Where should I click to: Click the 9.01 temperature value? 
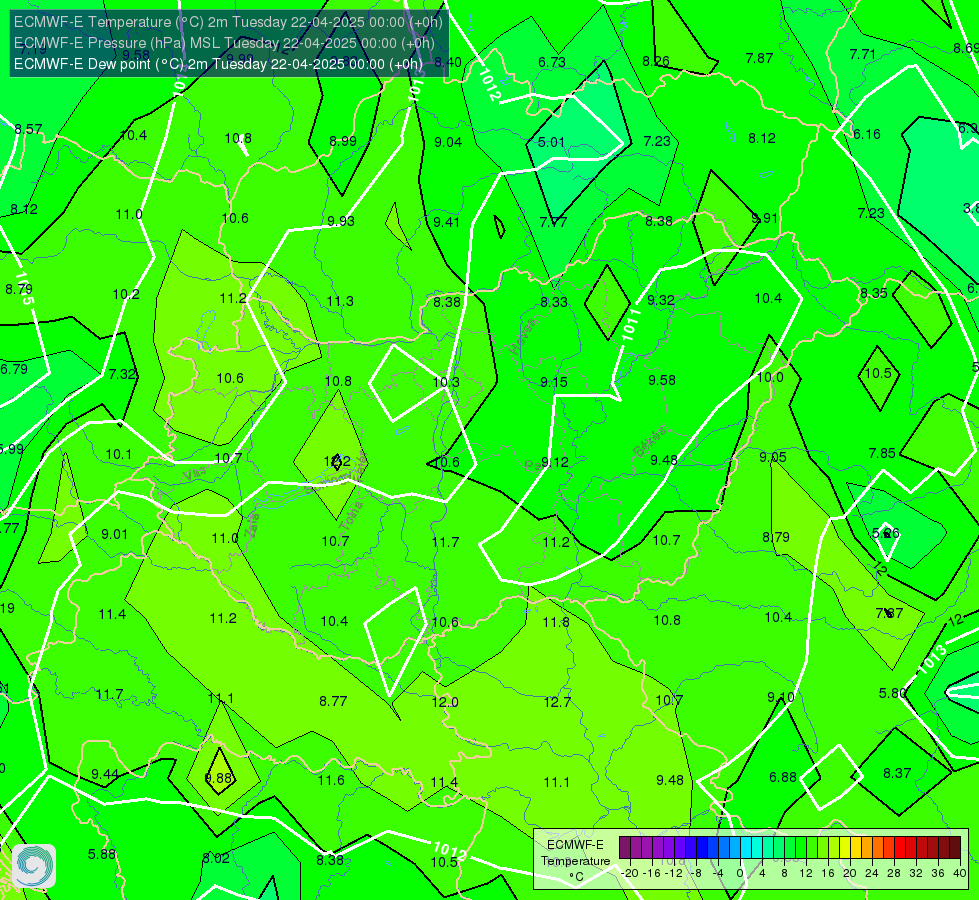point(114,534)
